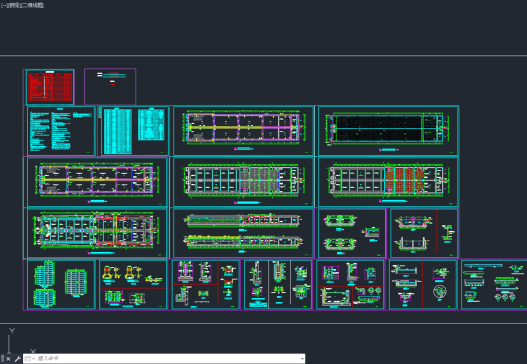Select the cyan text notes sheet
The width and height of the screenshot is (527, 364).
61,131
